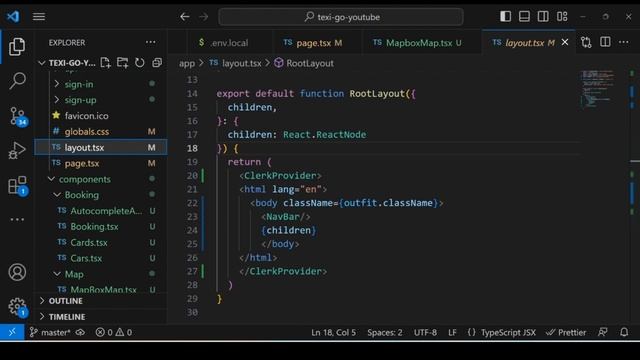Image resolution: width=640 pixels, height=360 pixels.
Task: Click the texi-go-youtube command search box
Action: [x=341, y=17]
